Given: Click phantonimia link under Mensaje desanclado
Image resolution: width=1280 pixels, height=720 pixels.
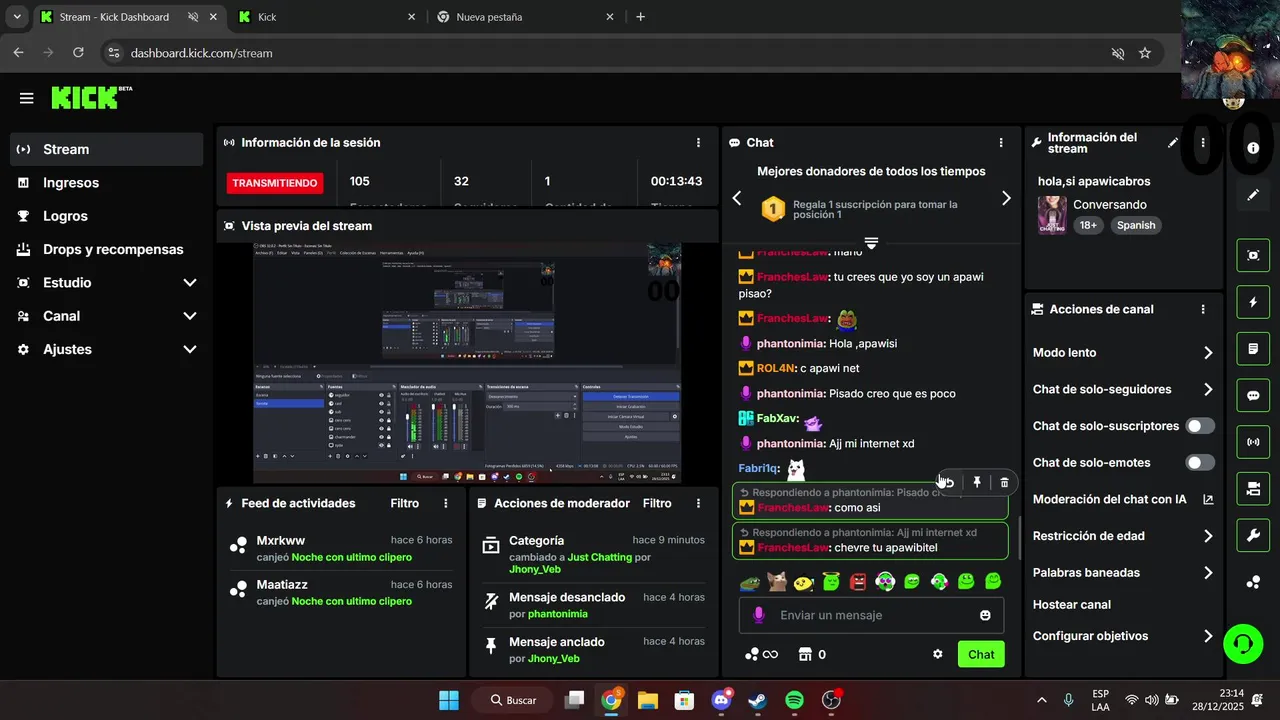Looking at the screenshot, I should [558, 614].
